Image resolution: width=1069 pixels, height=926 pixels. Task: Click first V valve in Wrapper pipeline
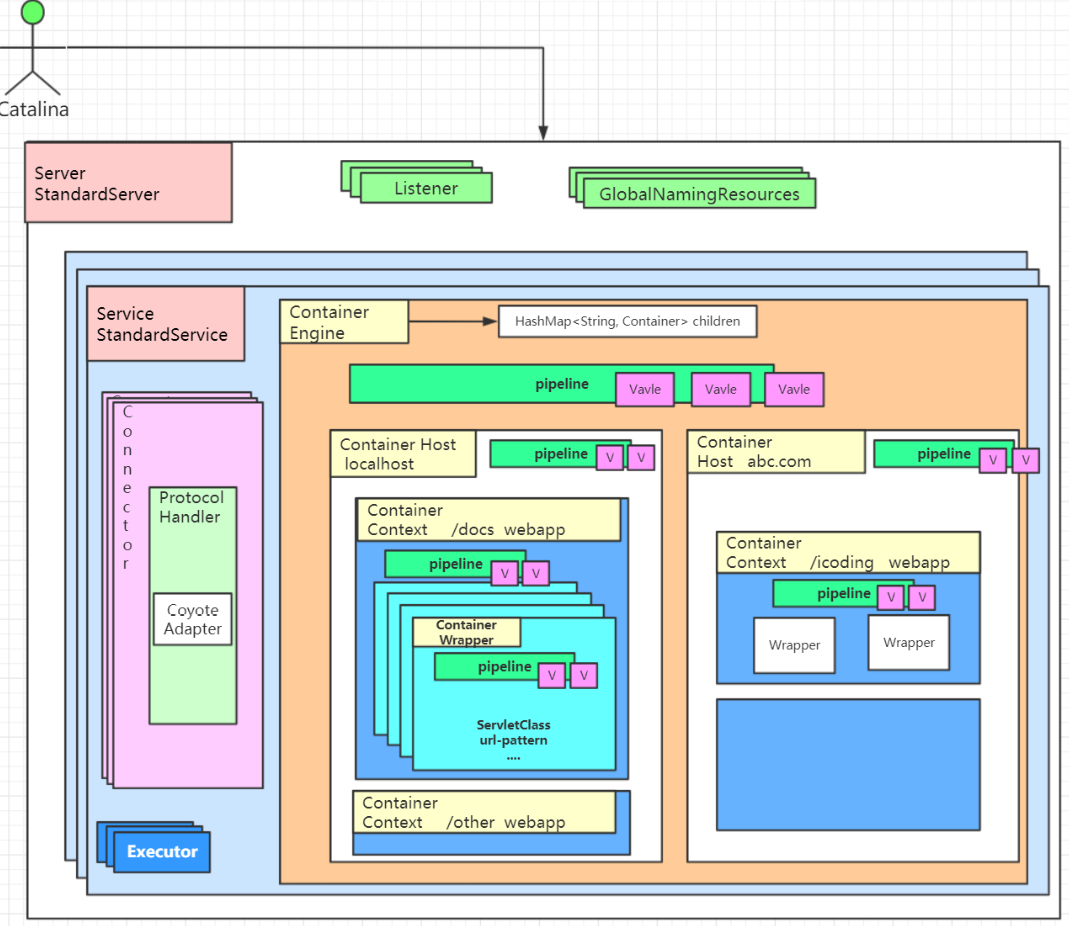click(x=552, y=676)
